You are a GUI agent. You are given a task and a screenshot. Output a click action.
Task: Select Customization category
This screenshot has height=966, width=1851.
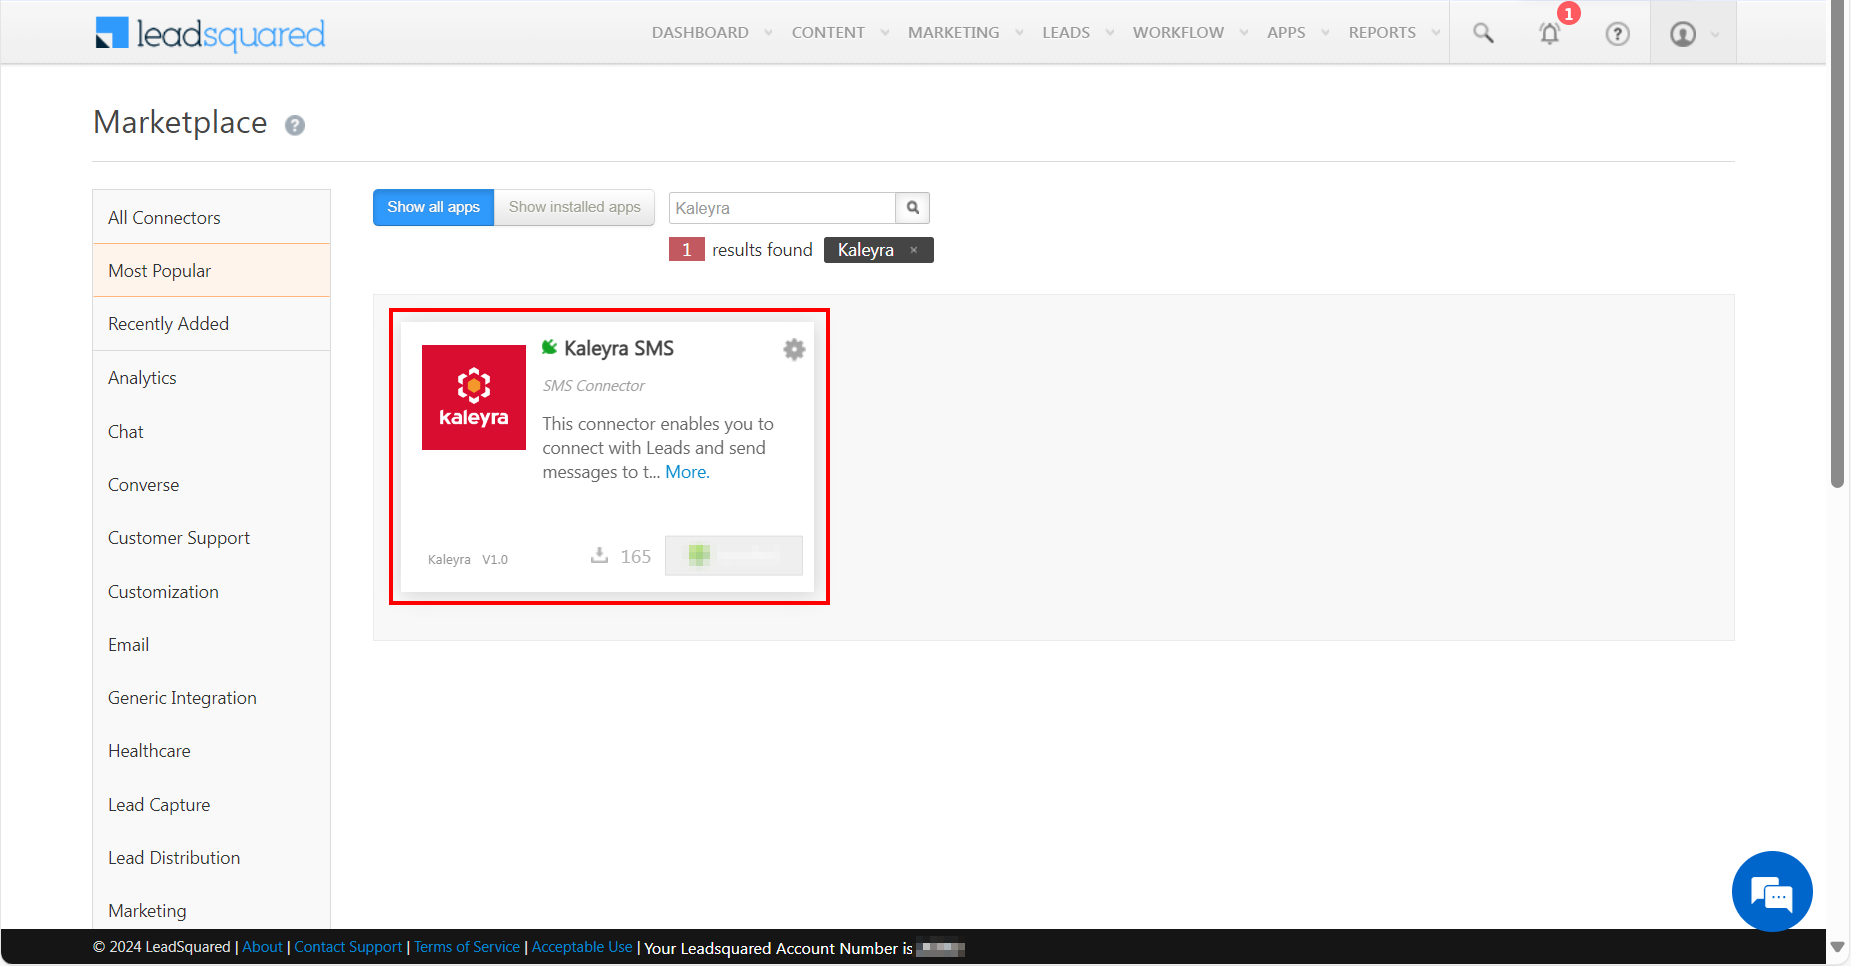(211, 591)
